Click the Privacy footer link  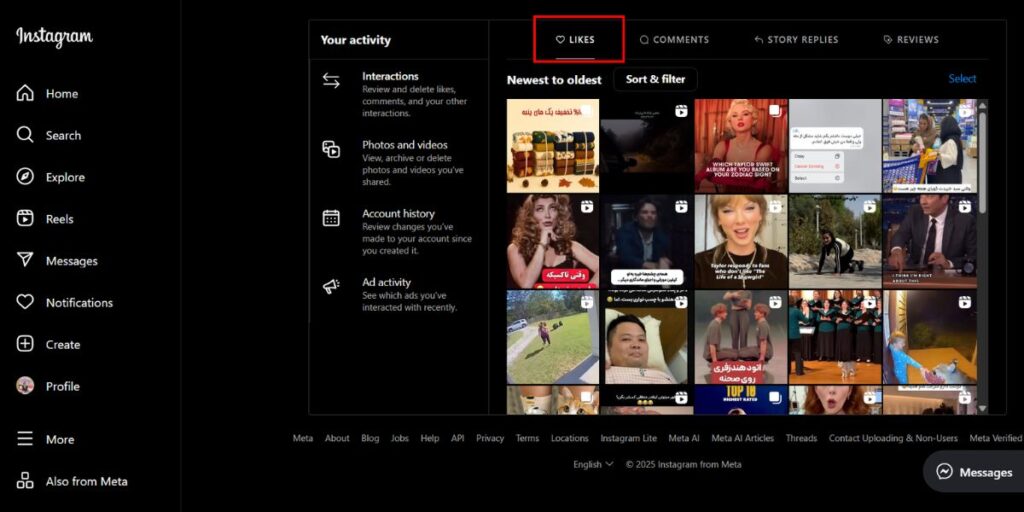(490, 438)
